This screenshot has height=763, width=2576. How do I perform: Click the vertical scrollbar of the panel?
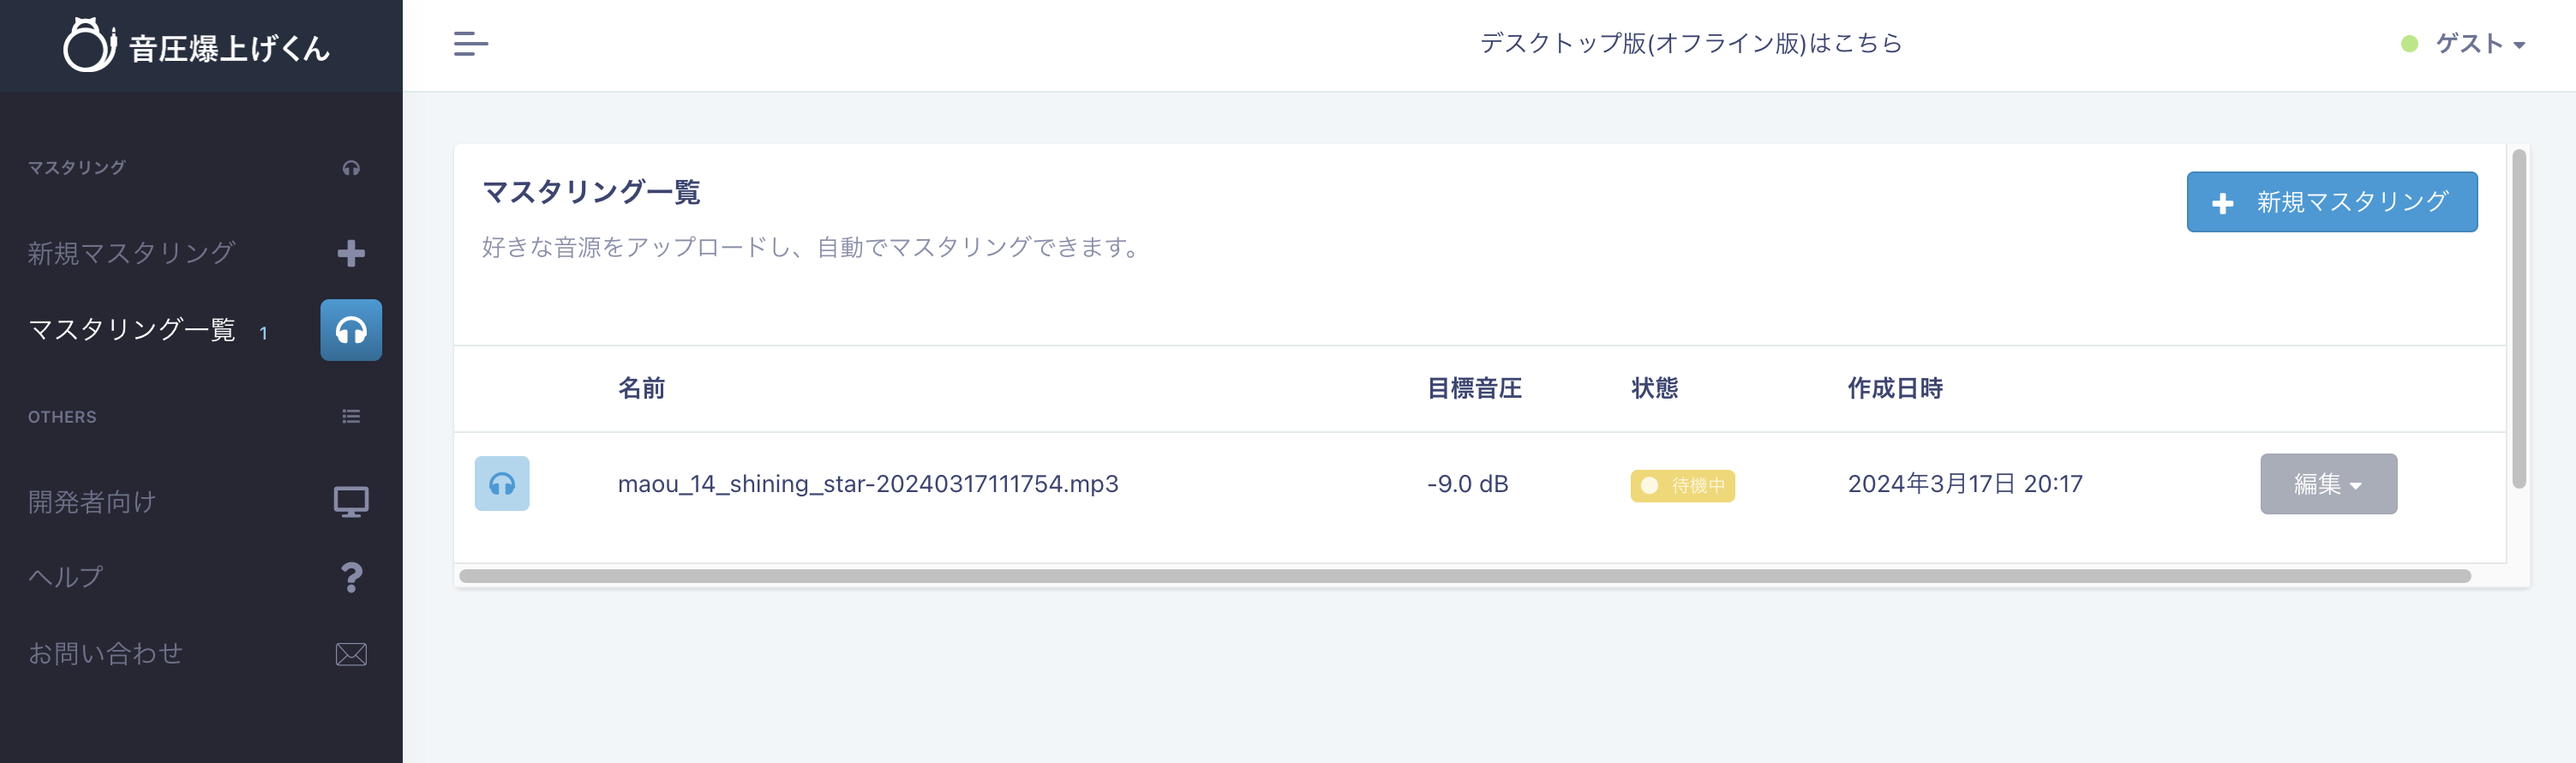pyautogui.click(x=2519, y=318)
